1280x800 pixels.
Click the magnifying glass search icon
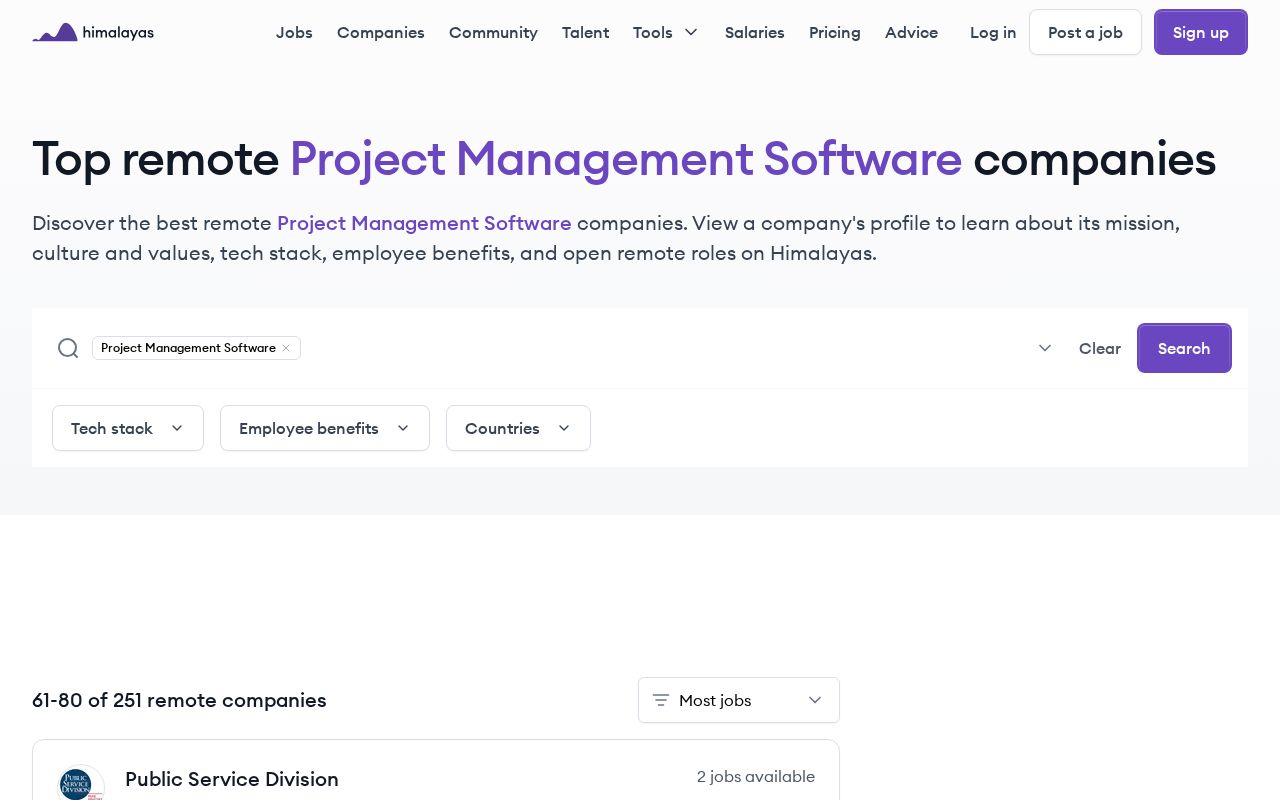(x=68, y=348)
